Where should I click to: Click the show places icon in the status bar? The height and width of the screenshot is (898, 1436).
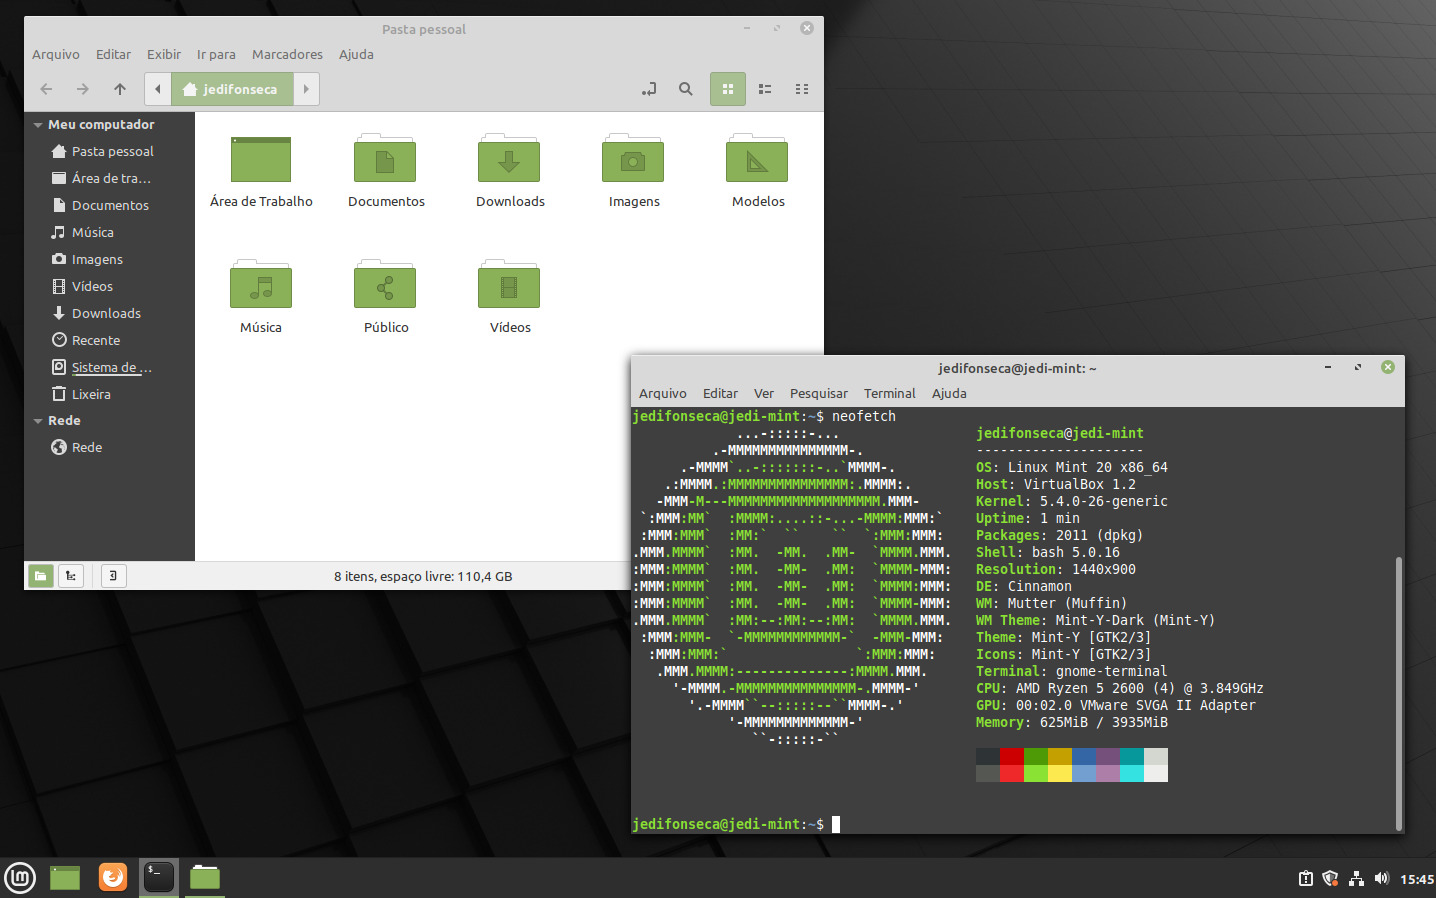coord(40,575)
